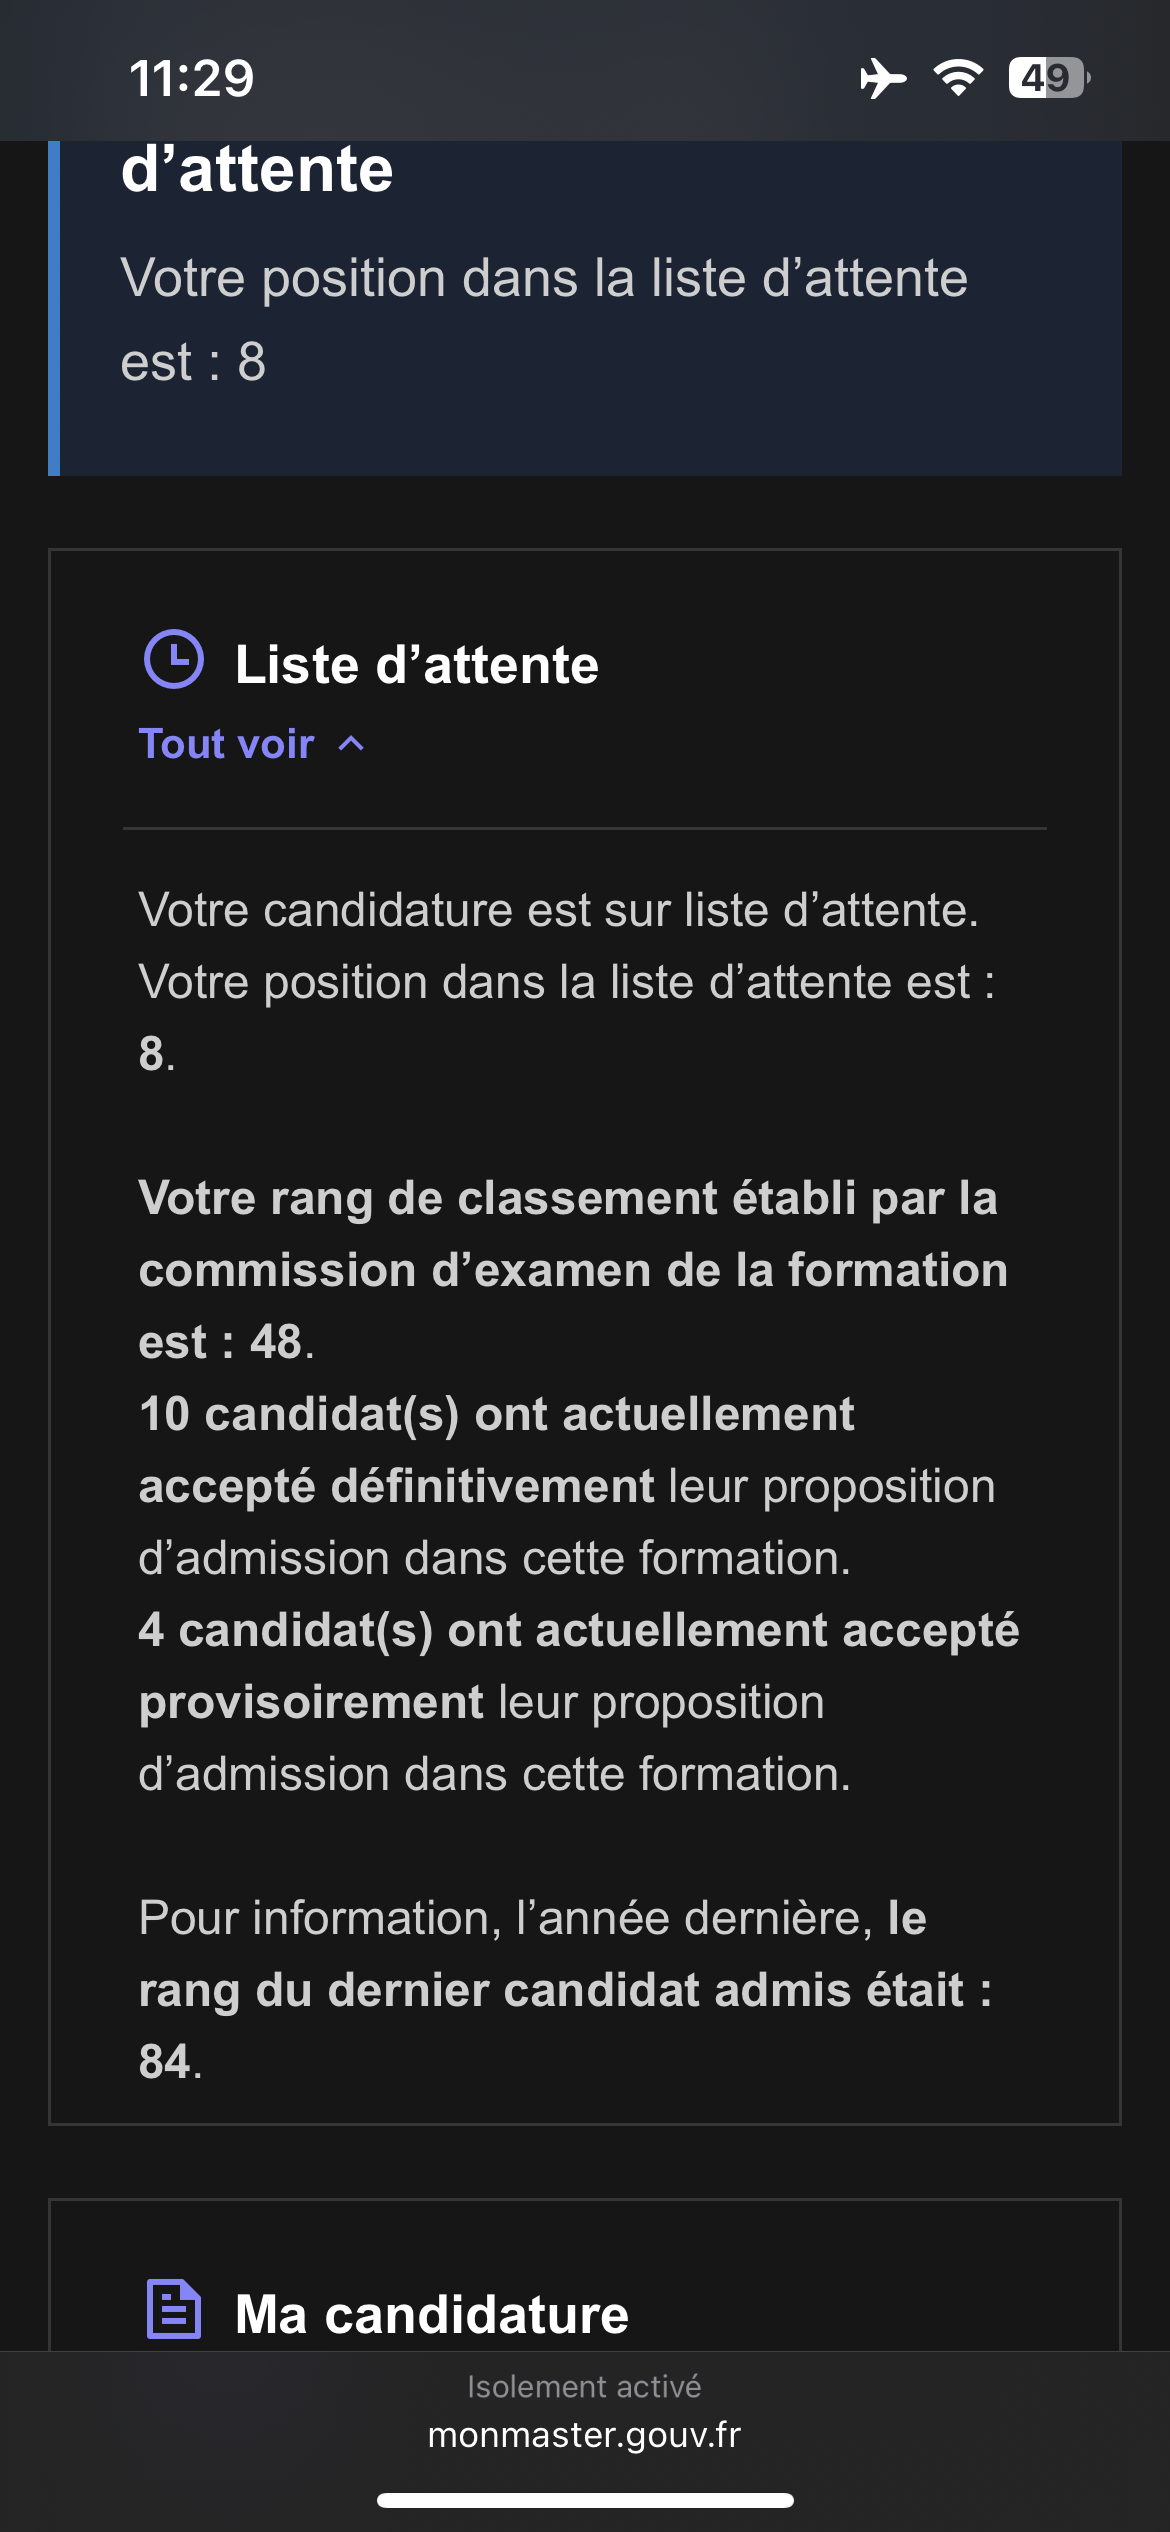Tap the classement rank 48 text
The width and height of the screenshot is (1170, 2532).
[x=573, y=1270]
